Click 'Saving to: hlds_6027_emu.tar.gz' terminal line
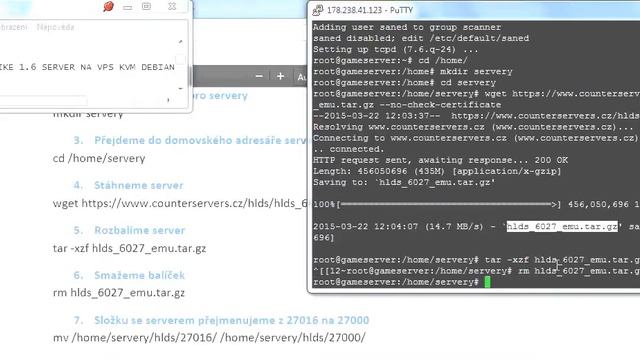Screen dimensions: 640x360 (x=404, y=182)
